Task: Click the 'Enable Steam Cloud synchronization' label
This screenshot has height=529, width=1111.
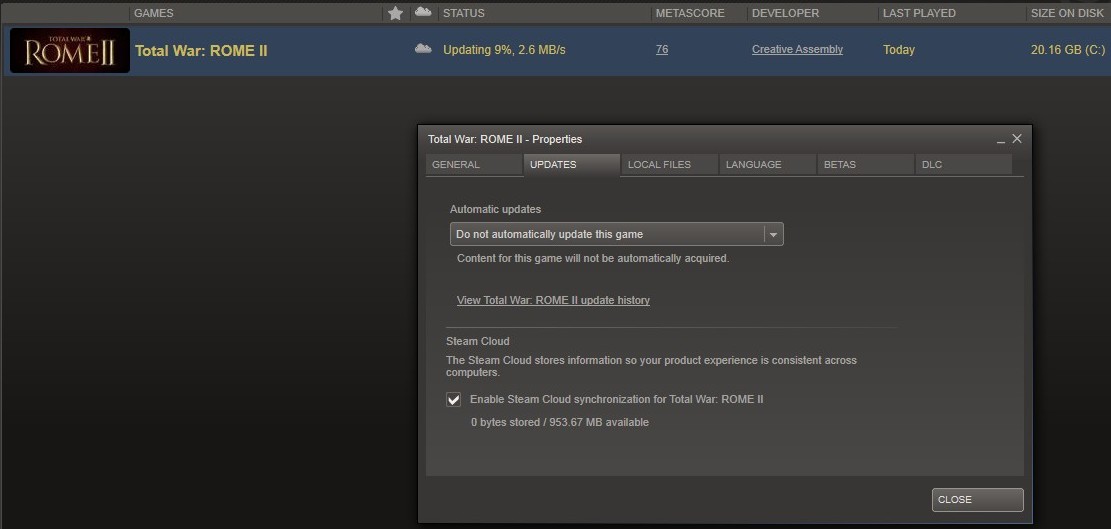Action: [x=616, y=399]
